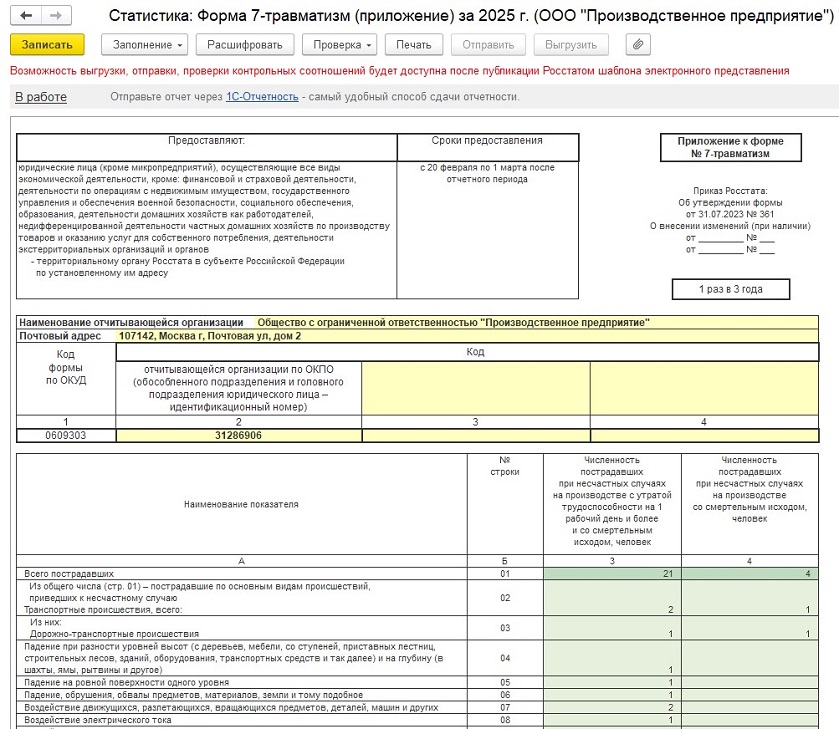The image size is (839, 729).
Task: Select row 07 column 3 value 2
Action: (x=612, y=707)
